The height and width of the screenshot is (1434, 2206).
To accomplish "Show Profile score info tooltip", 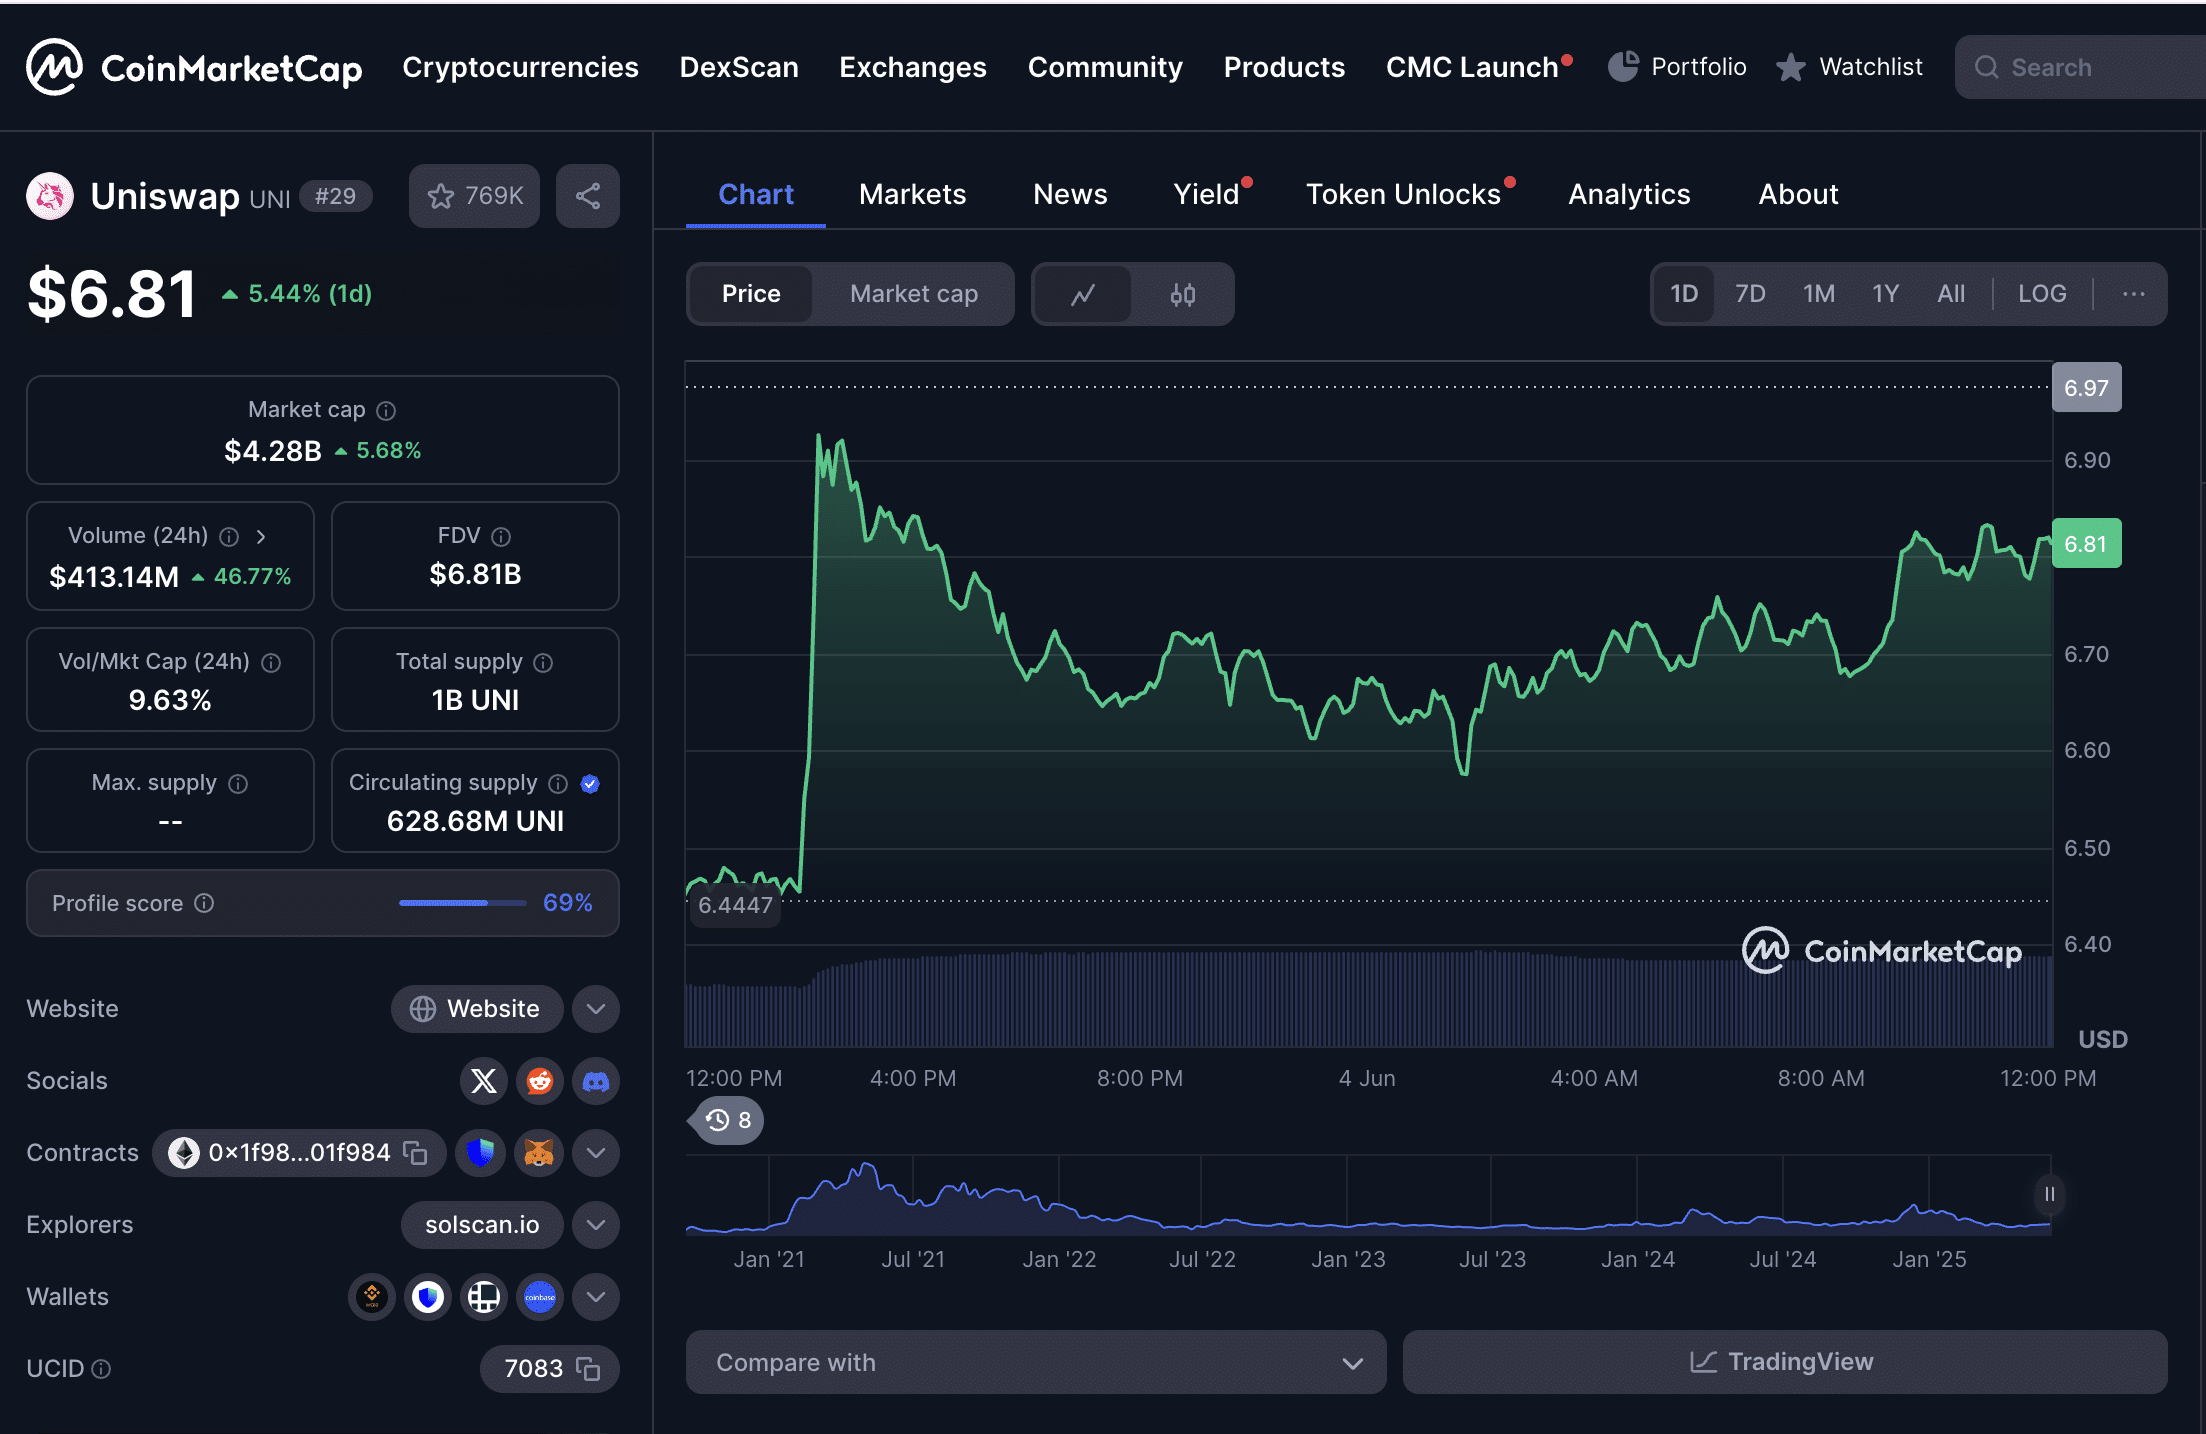I will tap(204, 903).
